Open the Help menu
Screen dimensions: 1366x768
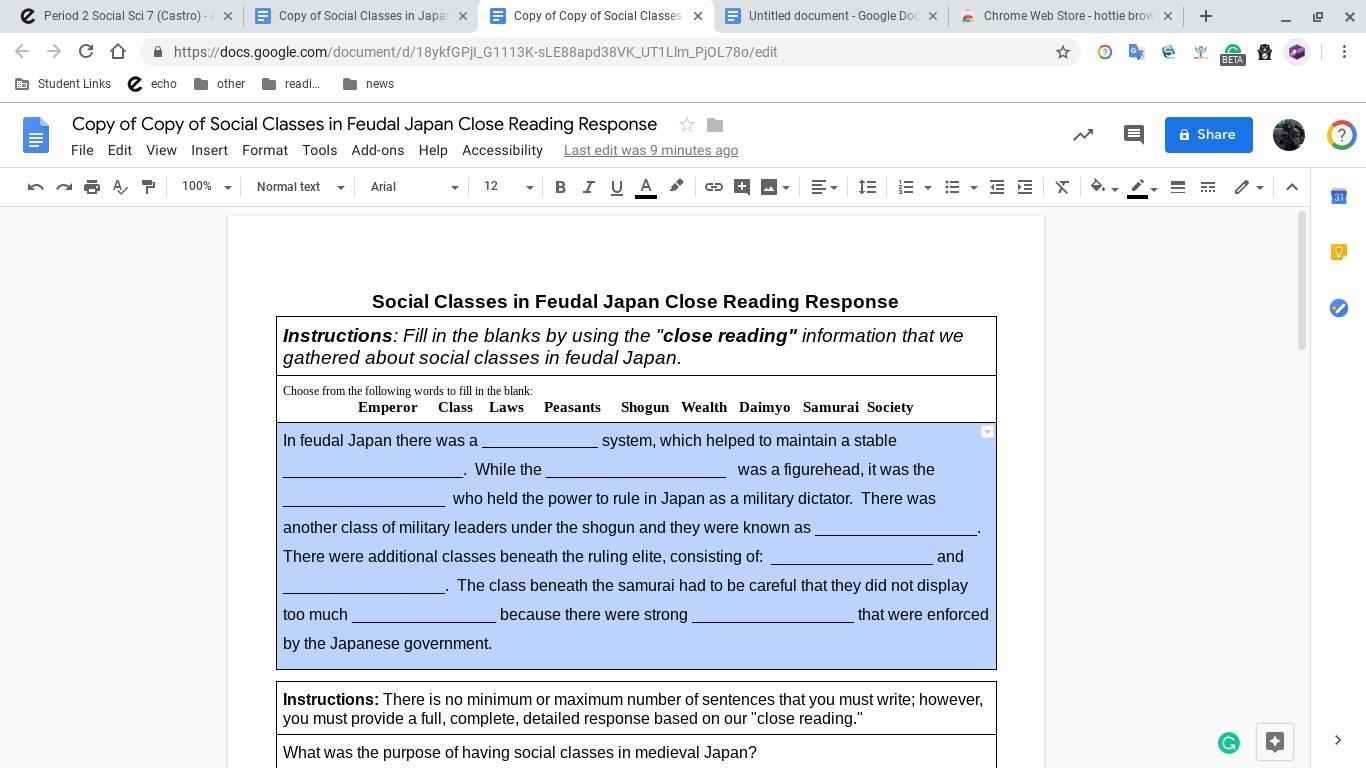[433, 150]
